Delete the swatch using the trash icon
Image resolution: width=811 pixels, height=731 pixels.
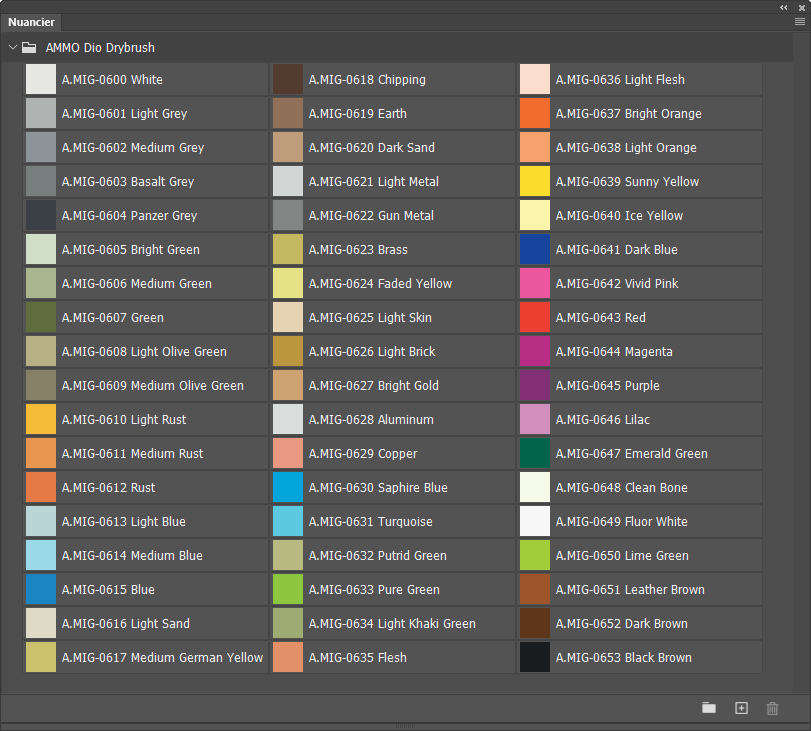tap(772, 708)
